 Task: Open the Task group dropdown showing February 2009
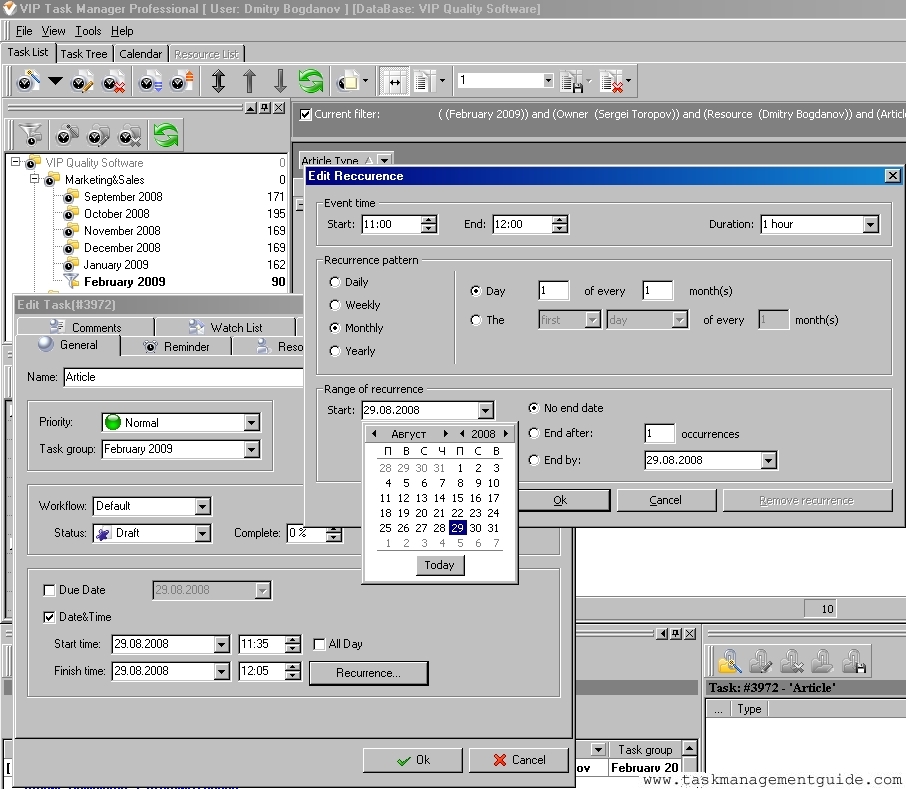[x=251, y=449]
